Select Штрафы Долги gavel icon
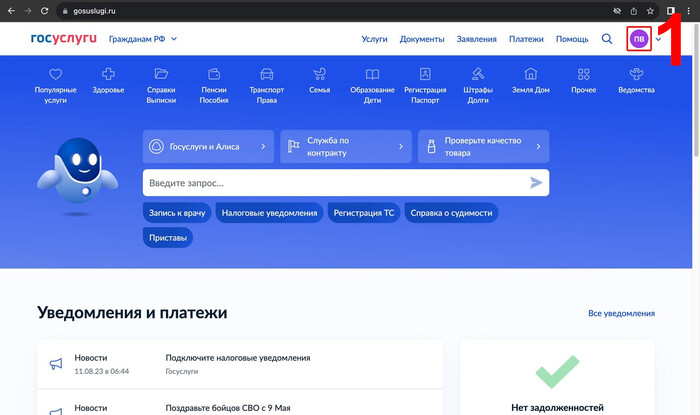Viewport: 700px width, 415px height. (478, 75)
